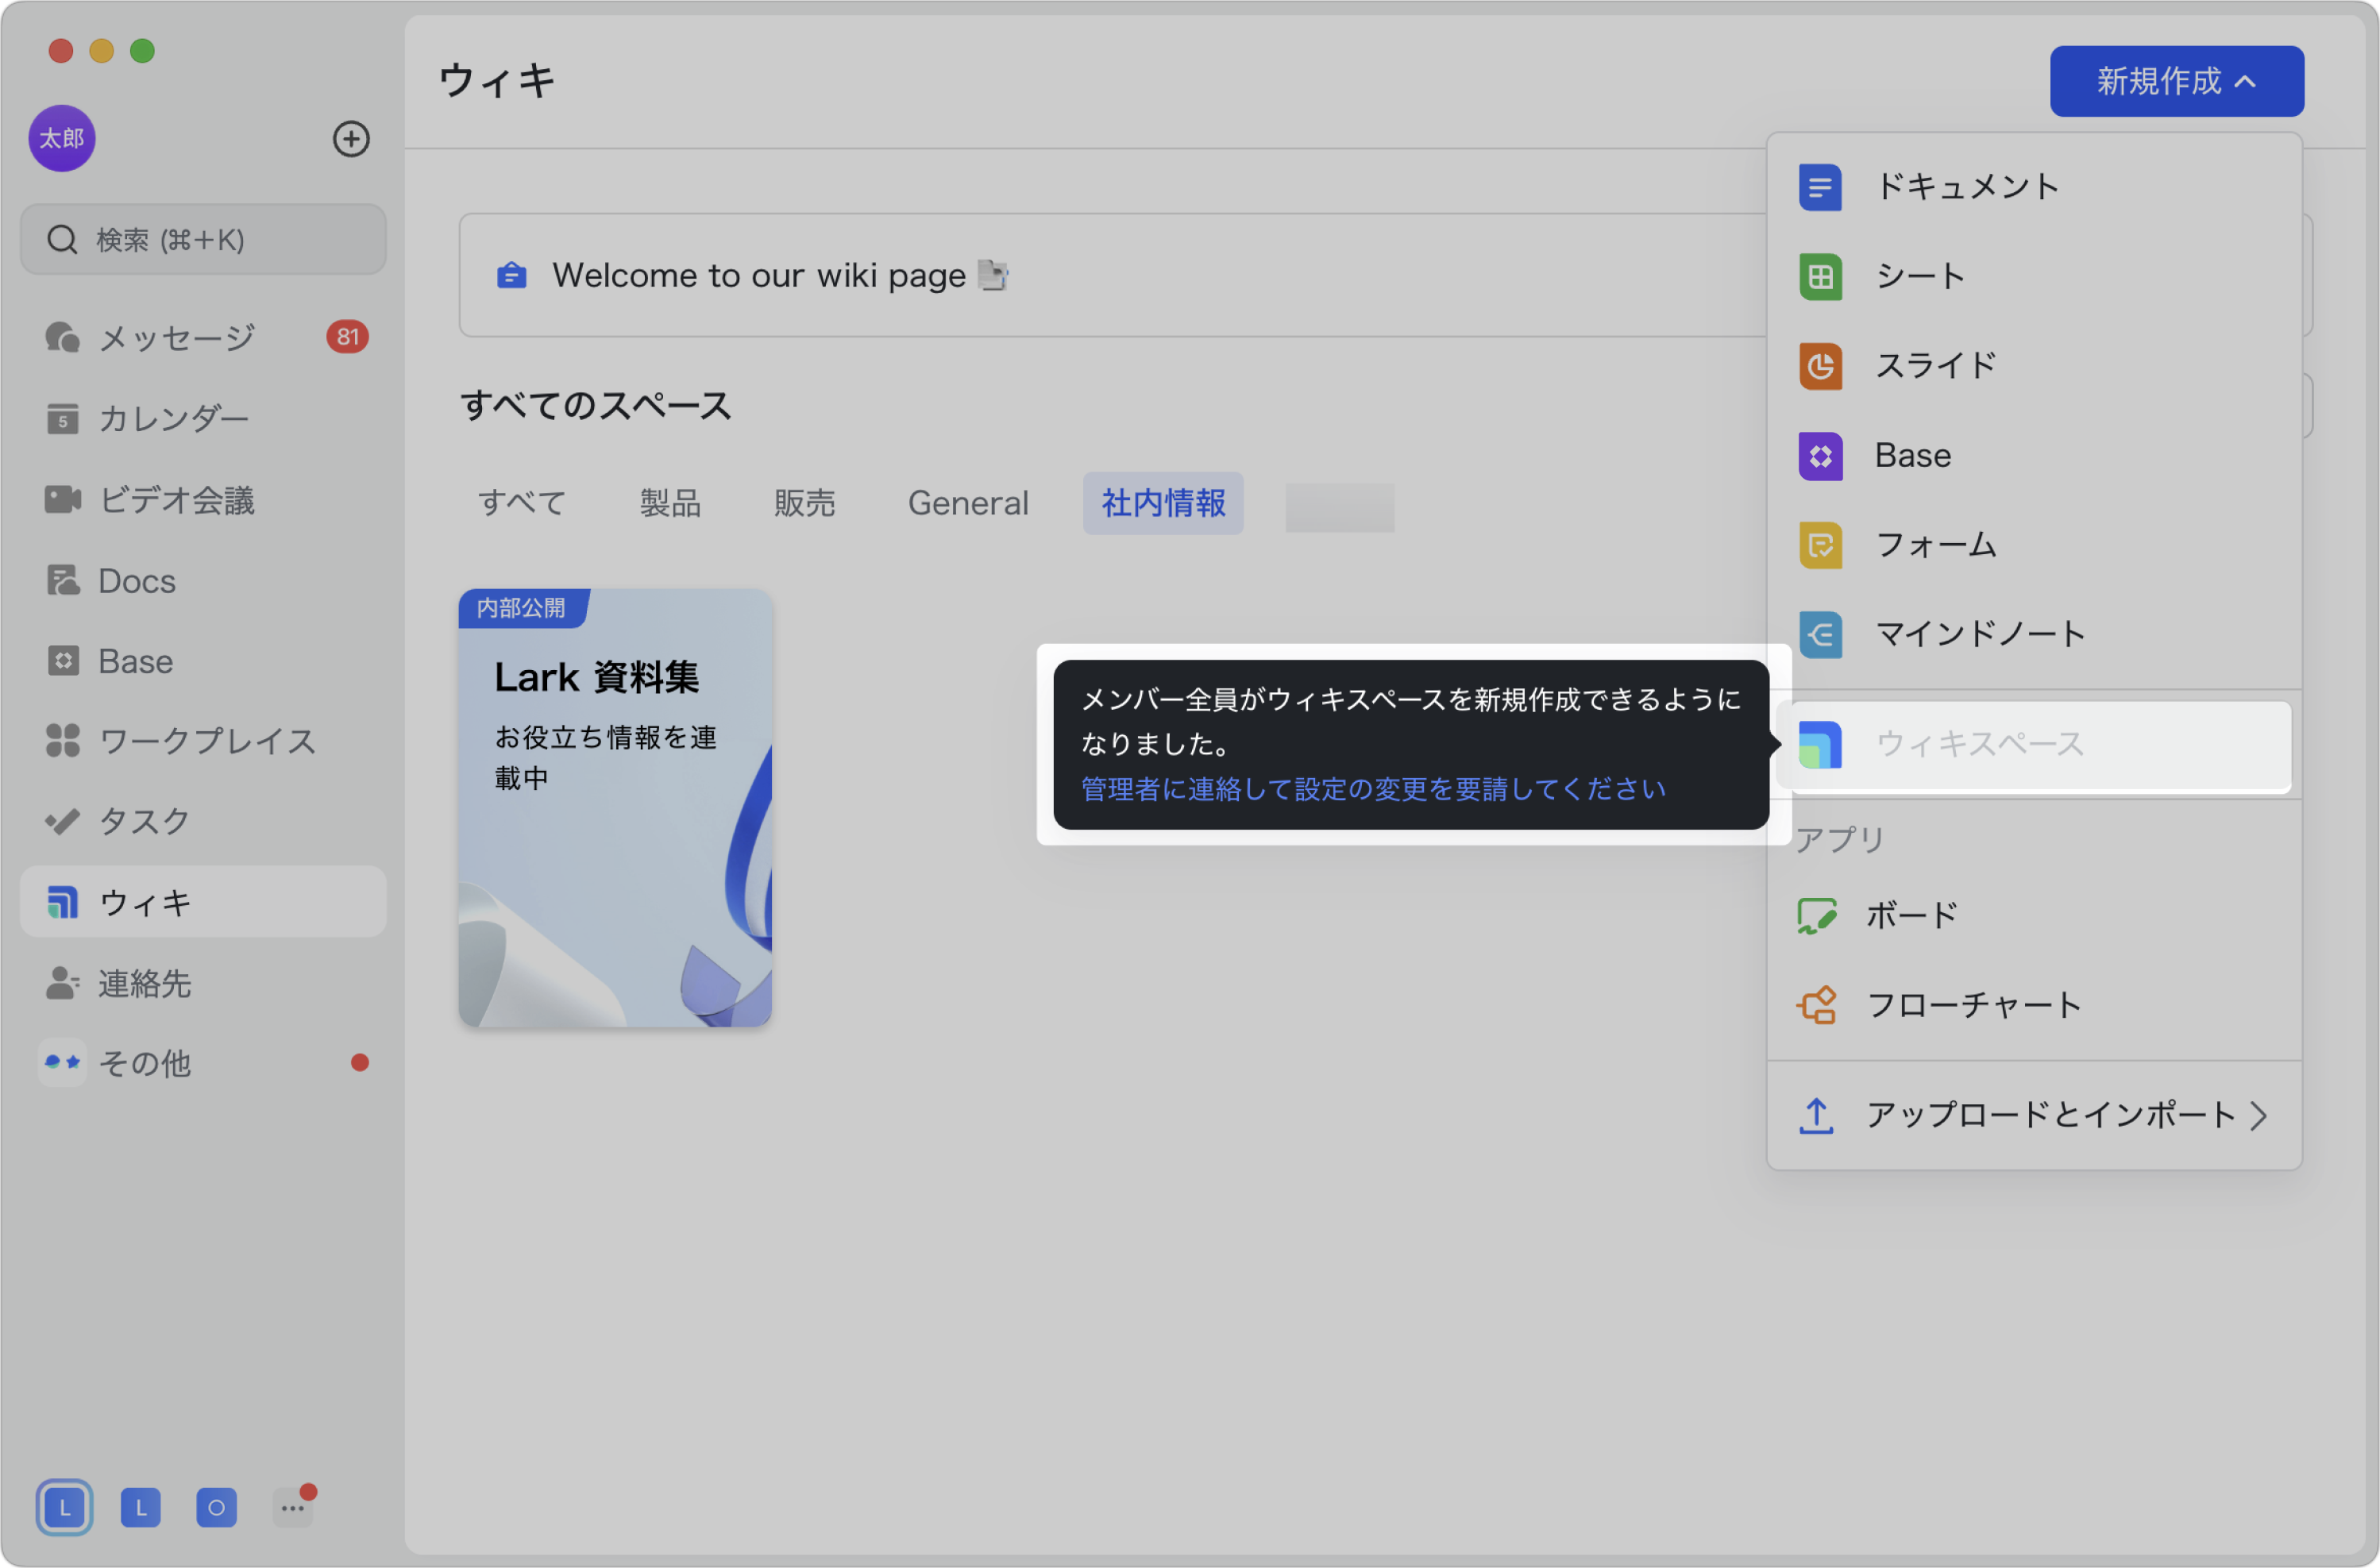2380x1568 pixels.
Task: Open the three-dots more workspaces button
Action: (292, 1507)
